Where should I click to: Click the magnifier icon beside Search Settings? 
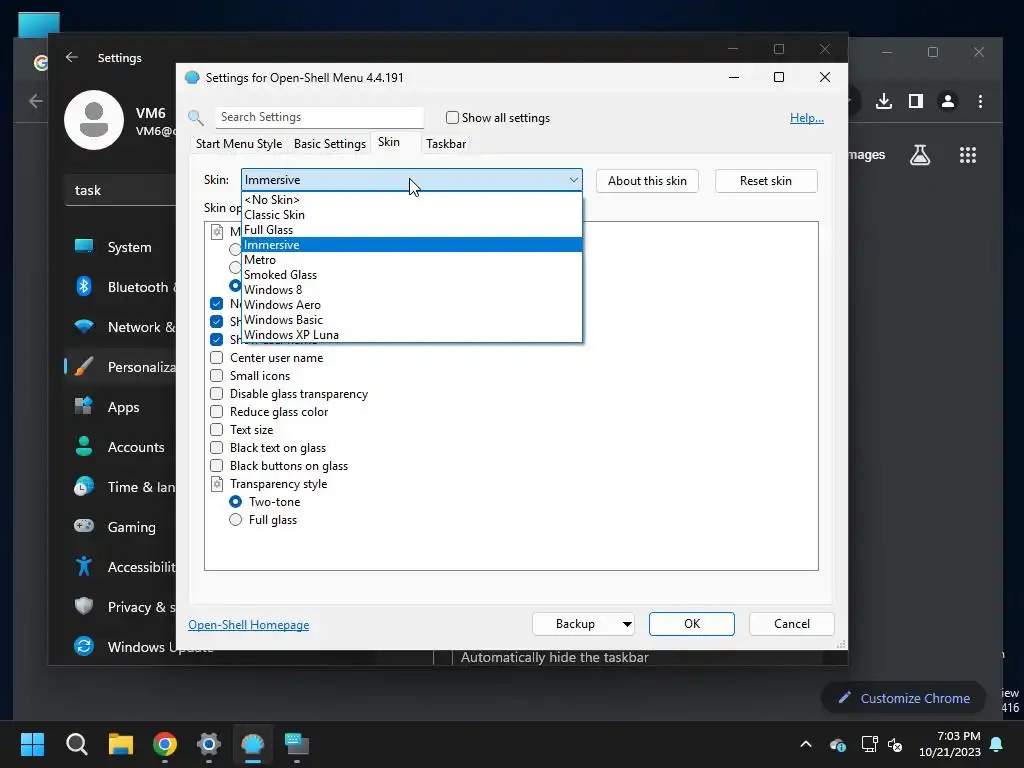coord(196,118)
